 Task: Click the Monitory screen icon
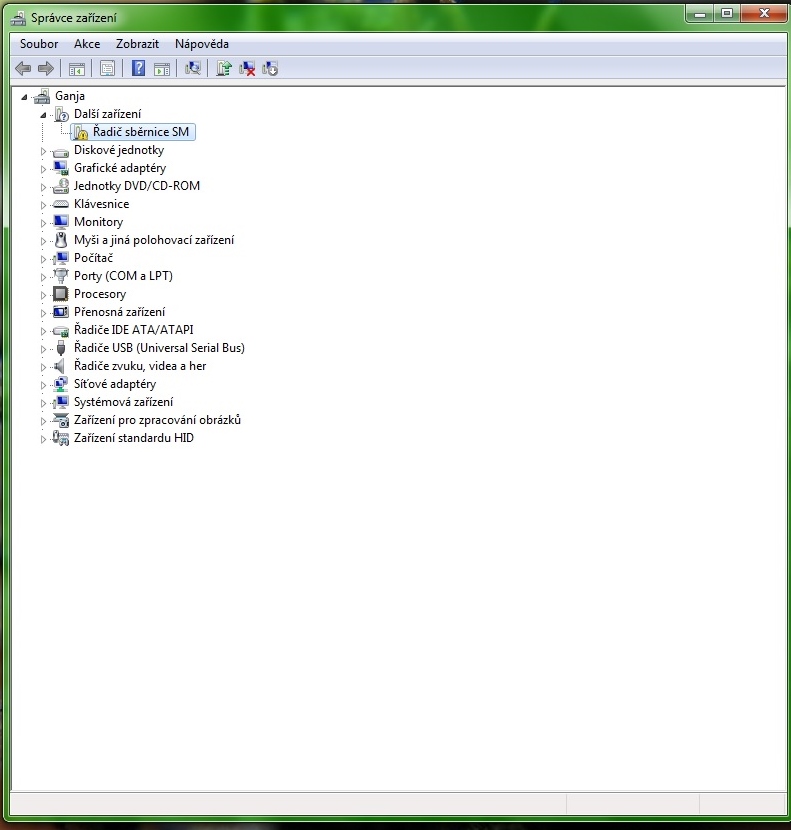(x=61, y=222)
